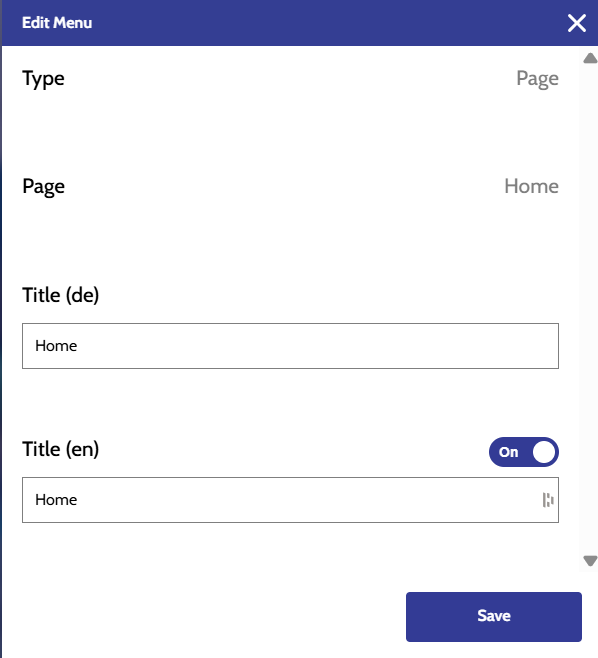
Task: Open the Type value showing Page
Action: [537, 78]
